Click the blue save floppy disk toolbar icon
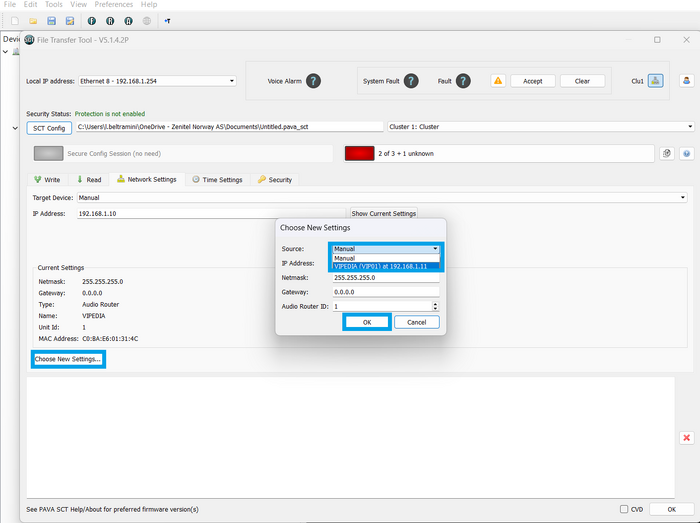Screen dimensions: 700x523 tap(51, 21)
